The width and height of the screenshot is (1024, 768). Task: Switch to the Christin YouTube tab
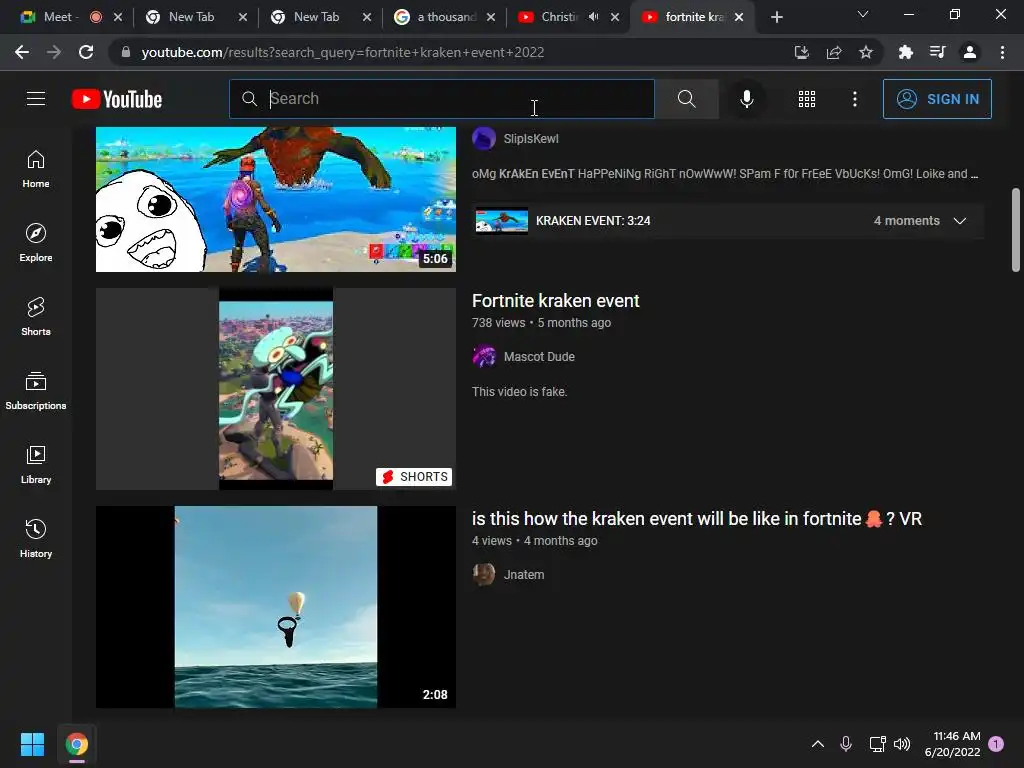(x=558, y=17)
